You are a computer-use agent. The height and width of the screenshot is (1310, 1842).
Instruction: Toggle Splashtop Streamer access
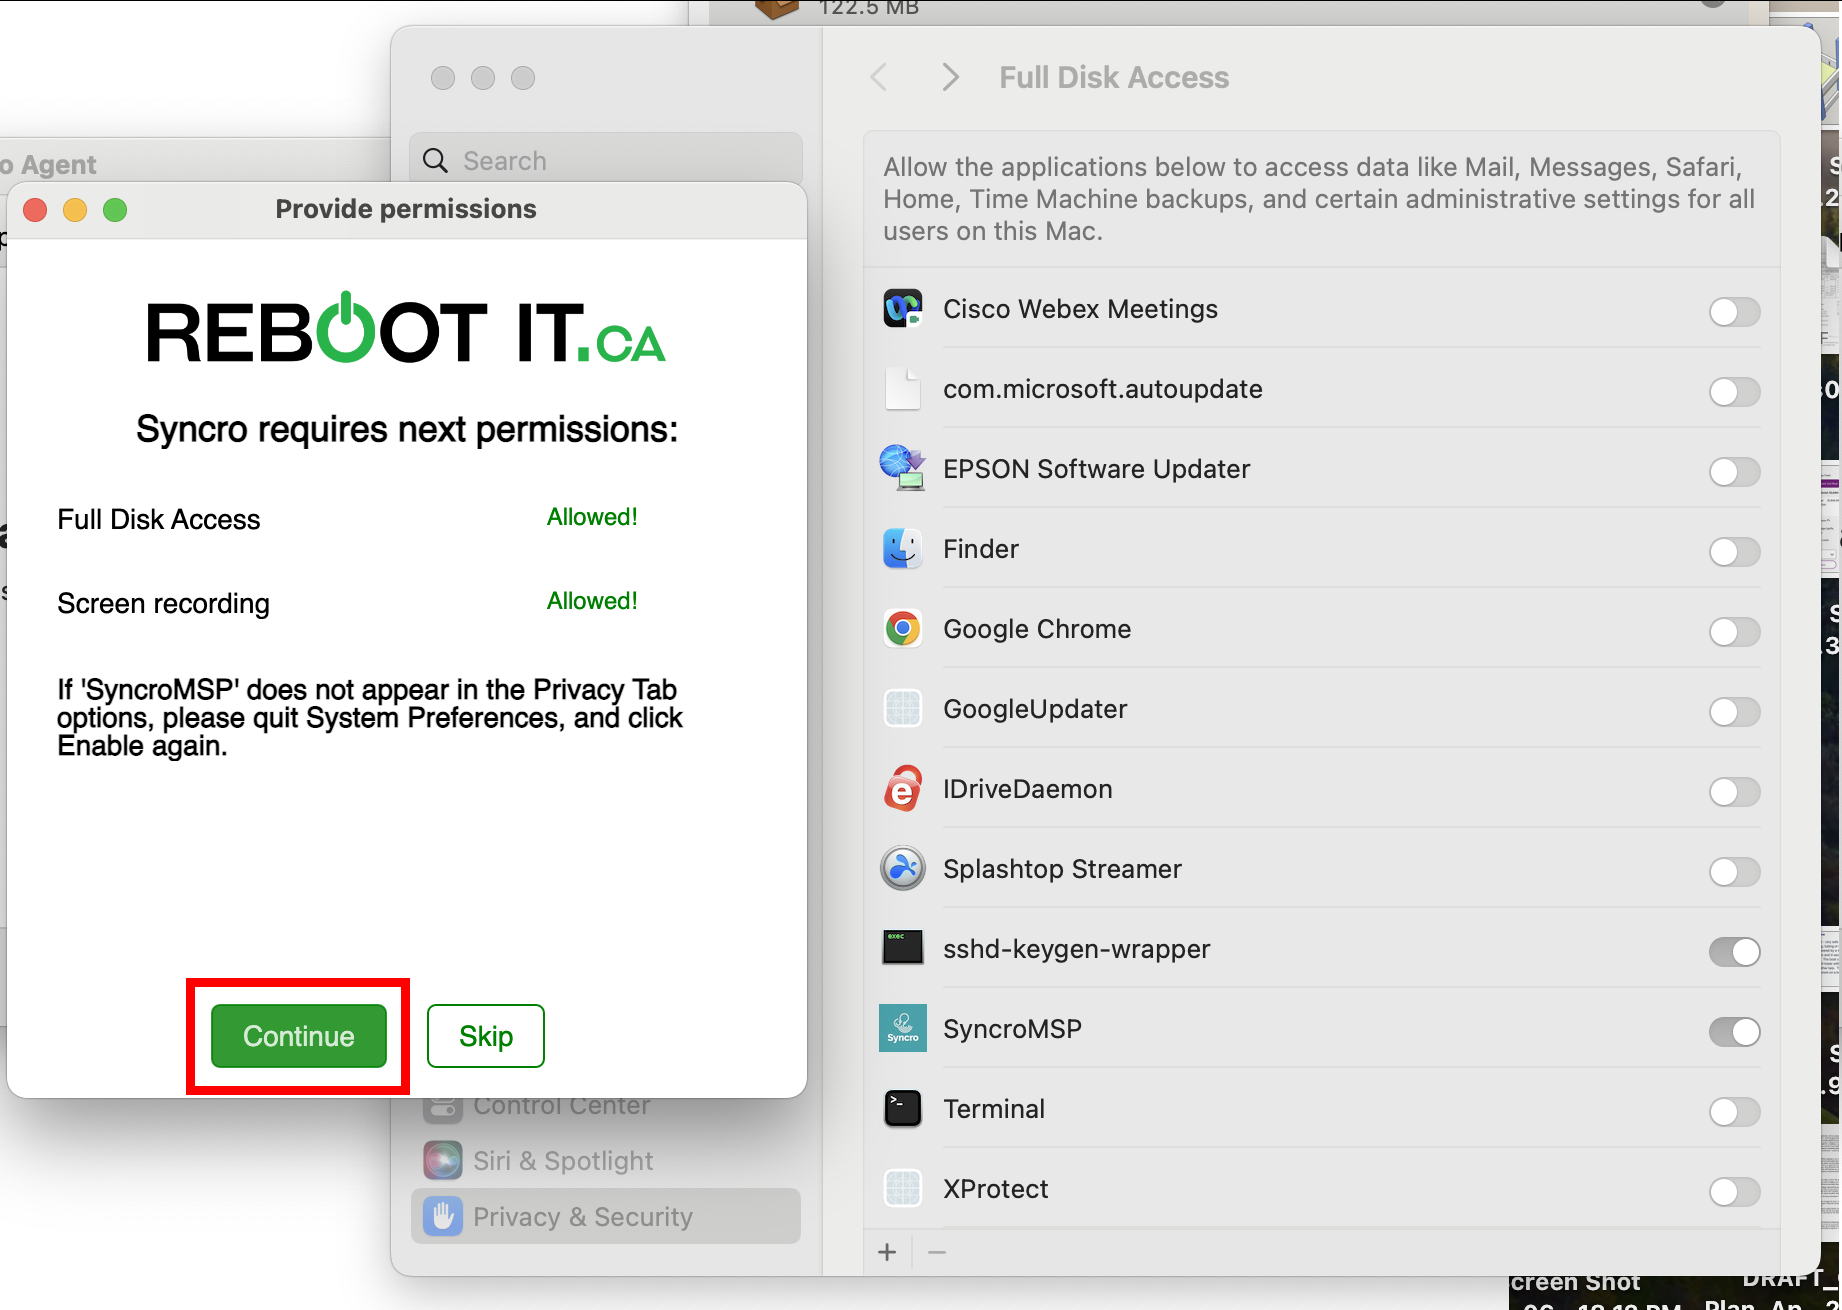1734,871
